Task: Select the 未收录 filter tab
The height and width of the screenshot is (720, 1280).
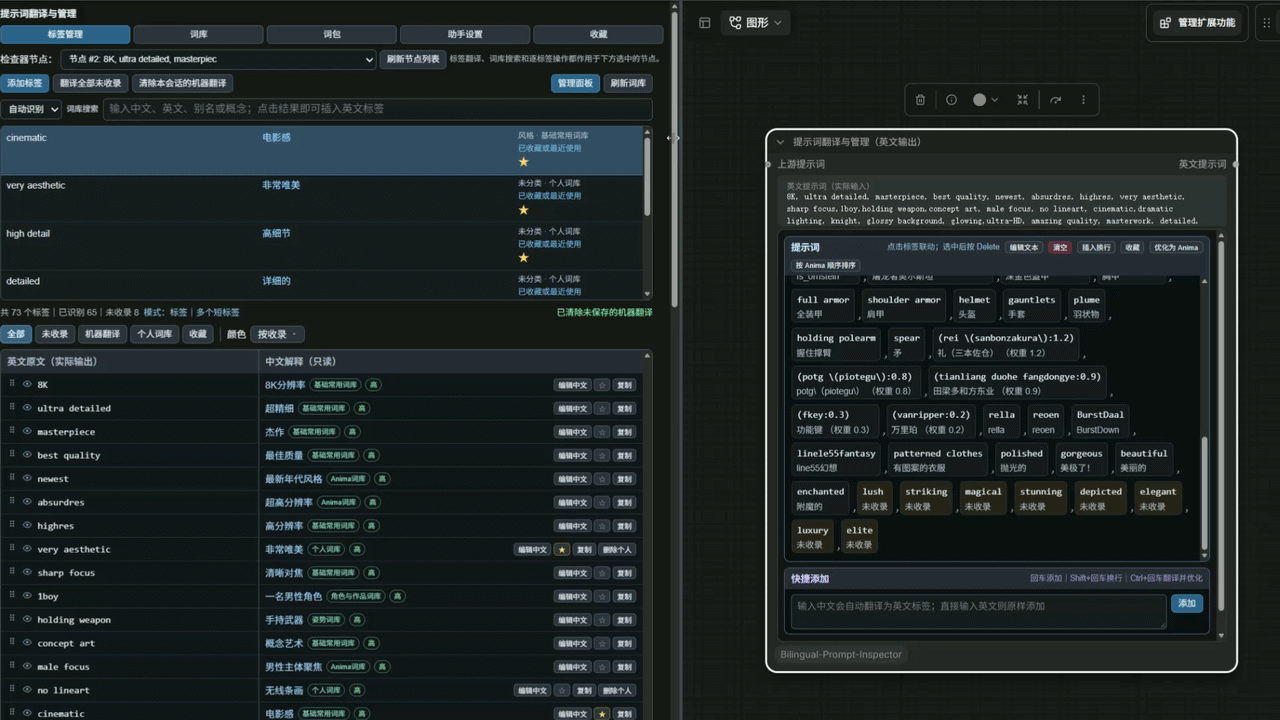Action: [55, 334]
